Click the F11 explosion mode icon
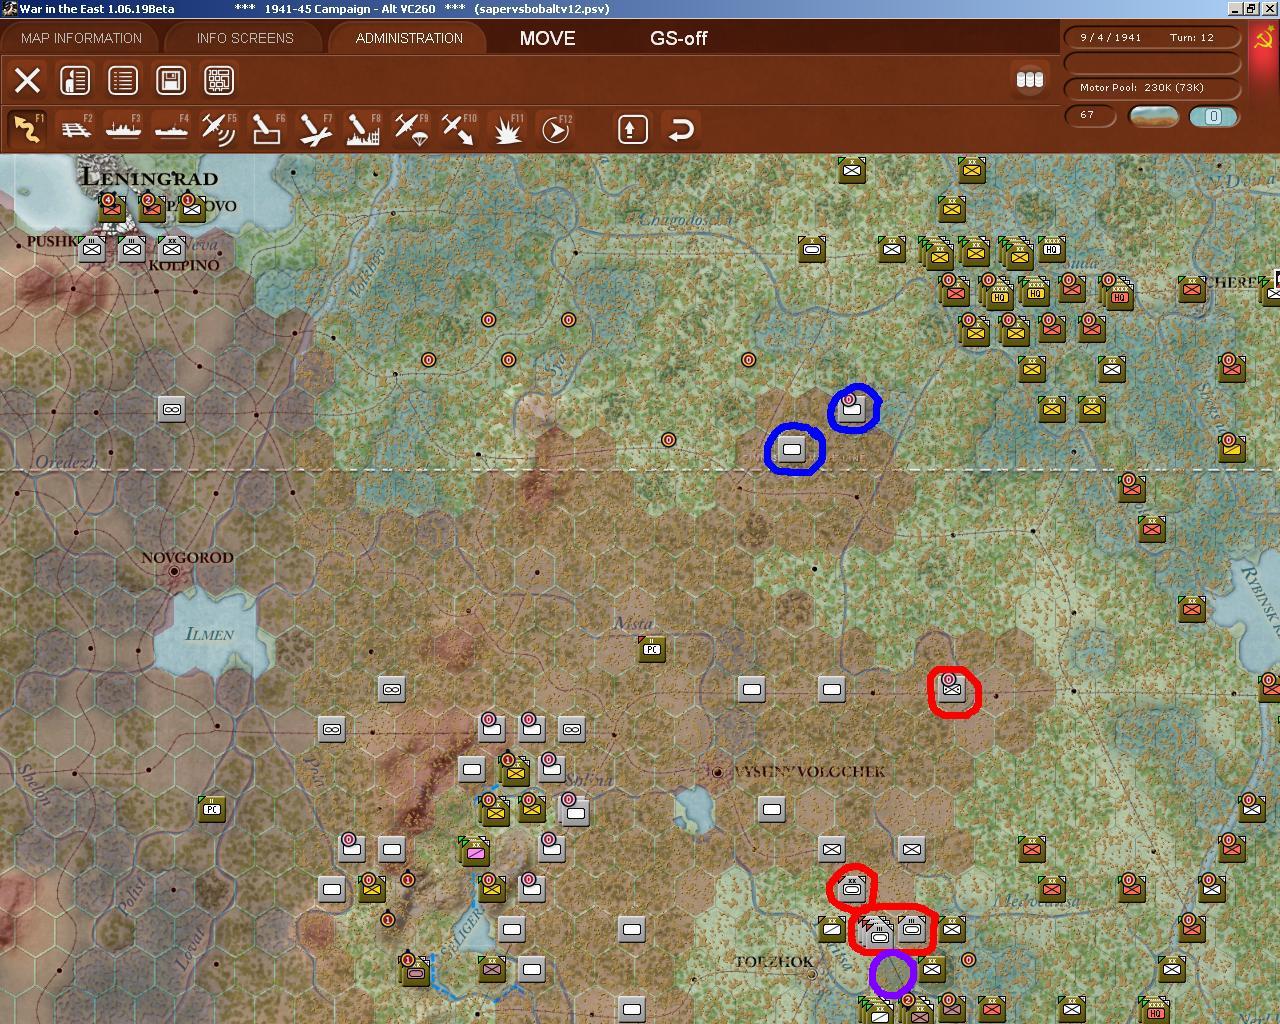Image resolution: width=1280 pixels, height=1024 pixels. coord(507,129)
